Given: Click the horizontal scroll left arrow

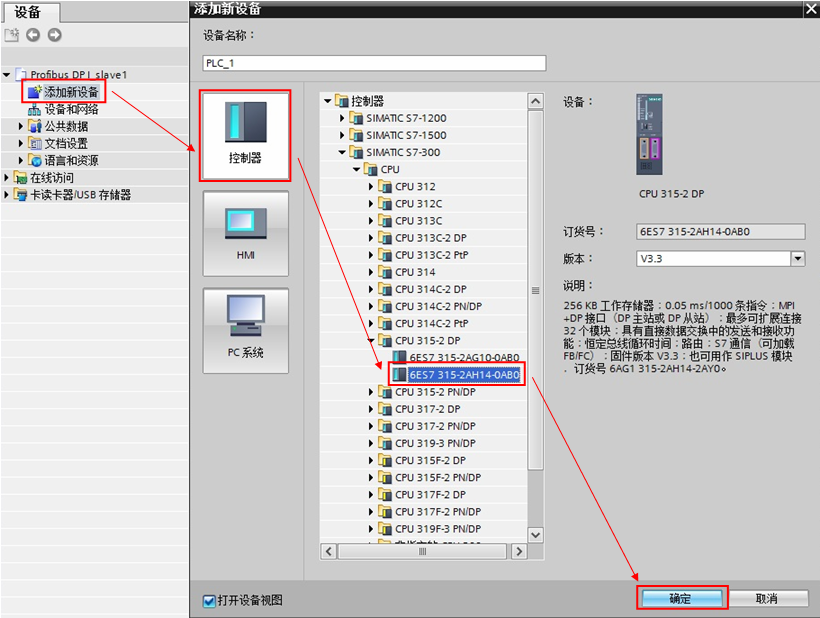Looking at the screenshot, I should [328, 552].
